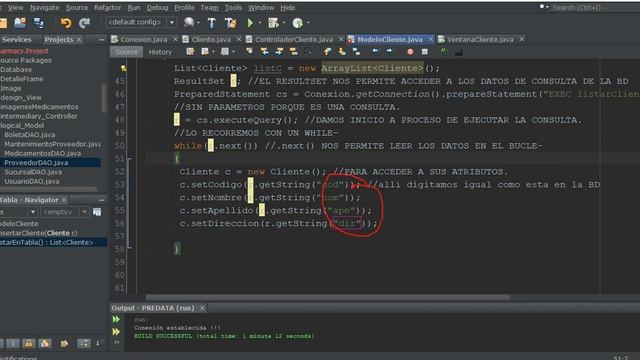The image size is (640, 360).
Task: Open the <empty> filter dropdown in Navigator
Action: click(84, 212)
